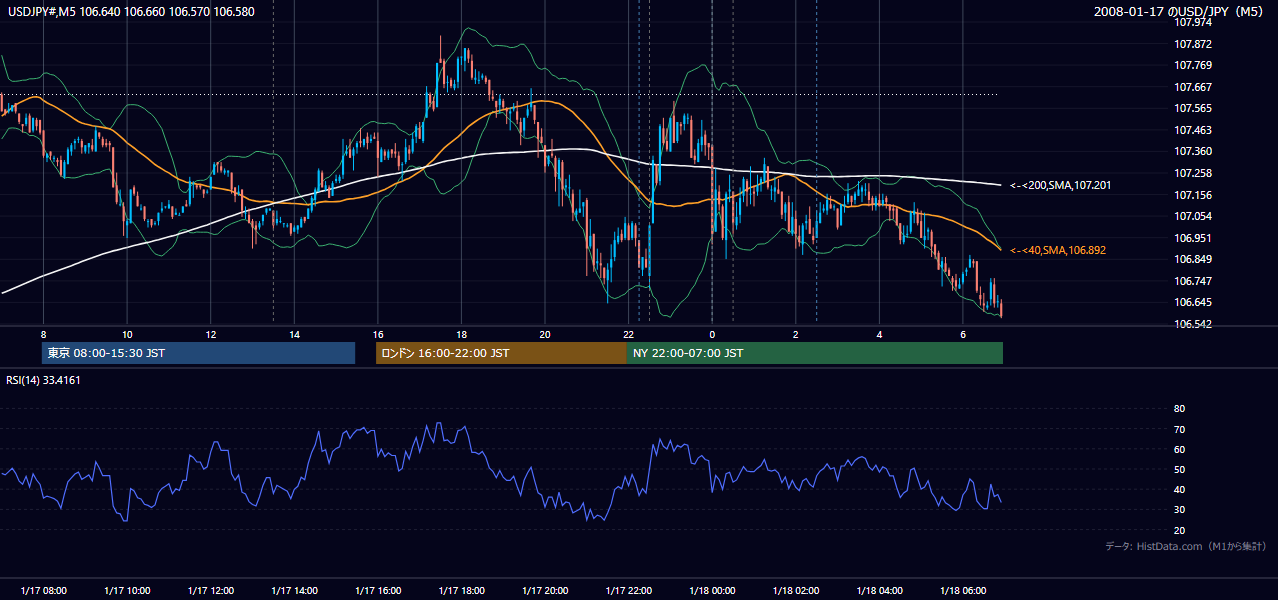The image size is (1278, 600).
Task: Click price axis value 107.360
Action: (x=1194, y=152)
